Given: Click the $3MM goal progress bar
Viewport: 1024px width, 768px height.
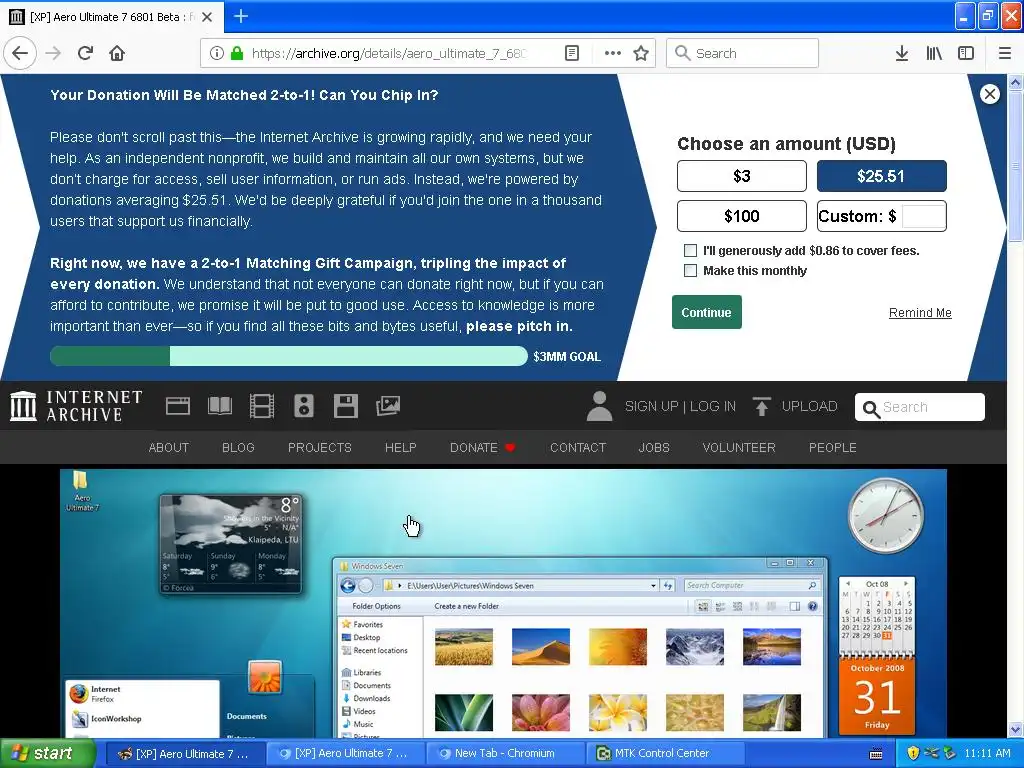Looking at the screenshot, I should click(289, 356).
